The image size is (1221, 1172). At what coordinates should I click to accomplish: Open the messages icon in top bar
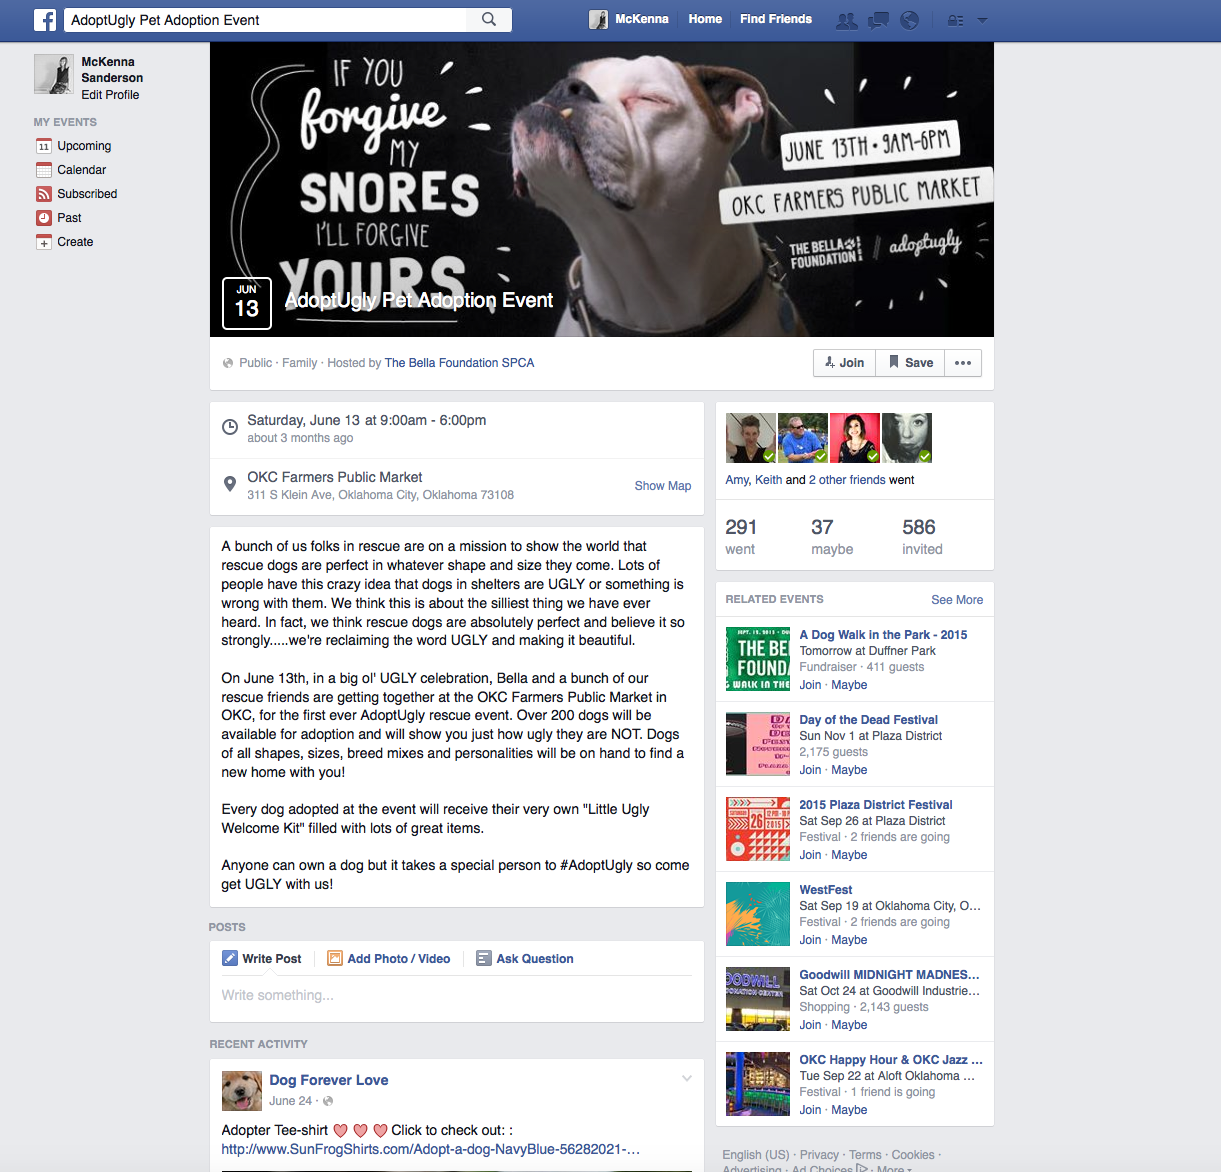click(x=878, y=20)
